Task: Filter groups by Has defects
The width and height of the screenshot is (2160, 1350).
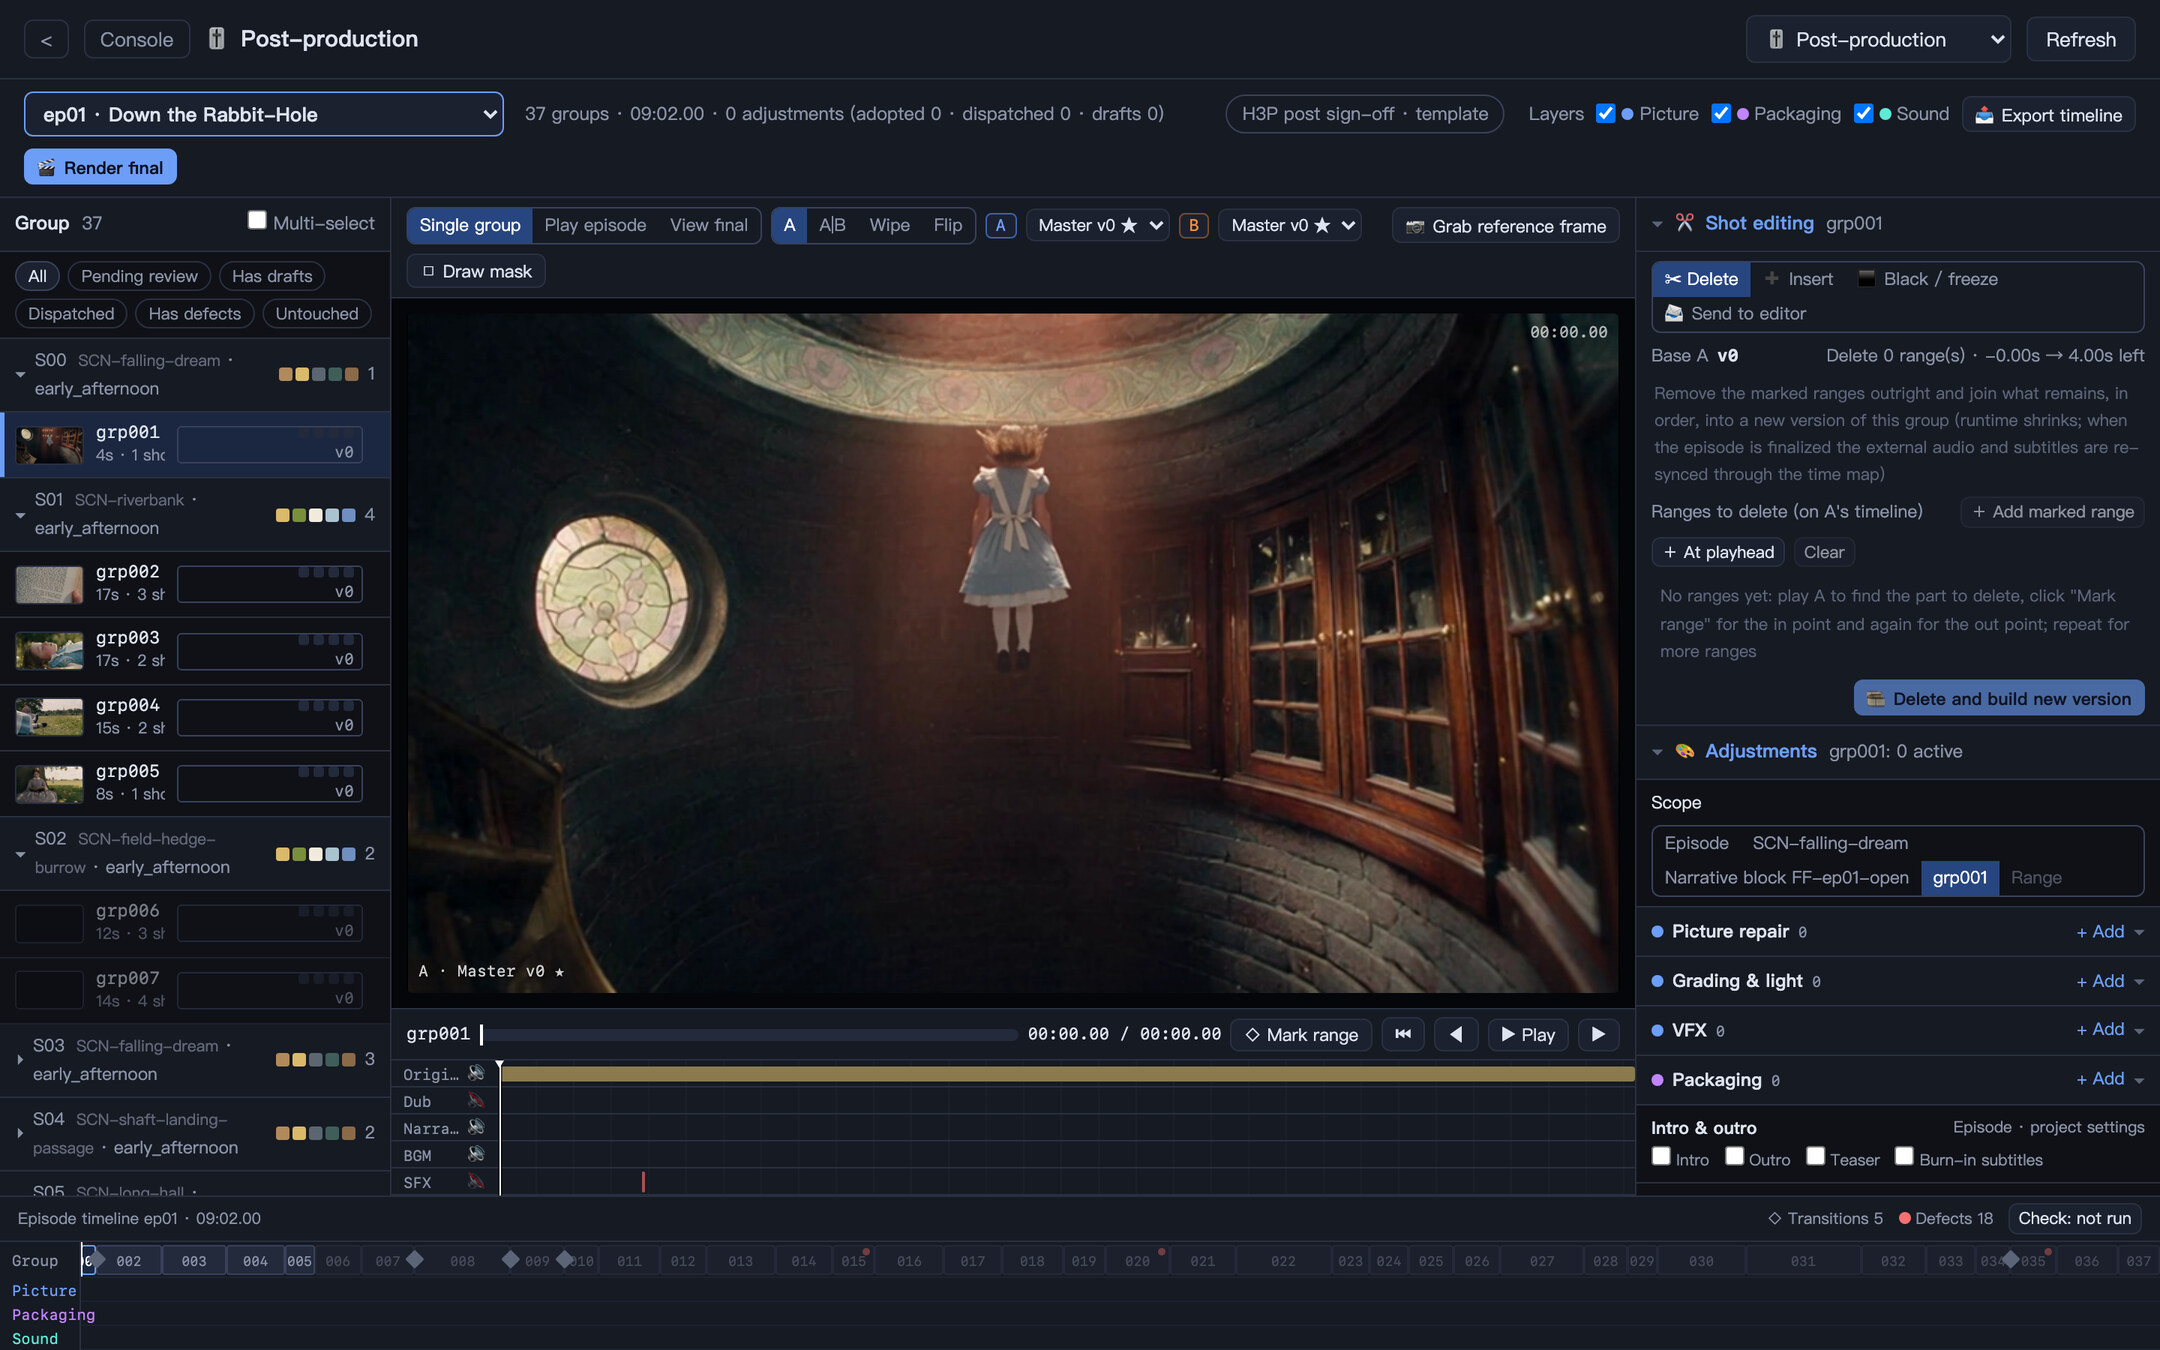Action: [195, 314]
